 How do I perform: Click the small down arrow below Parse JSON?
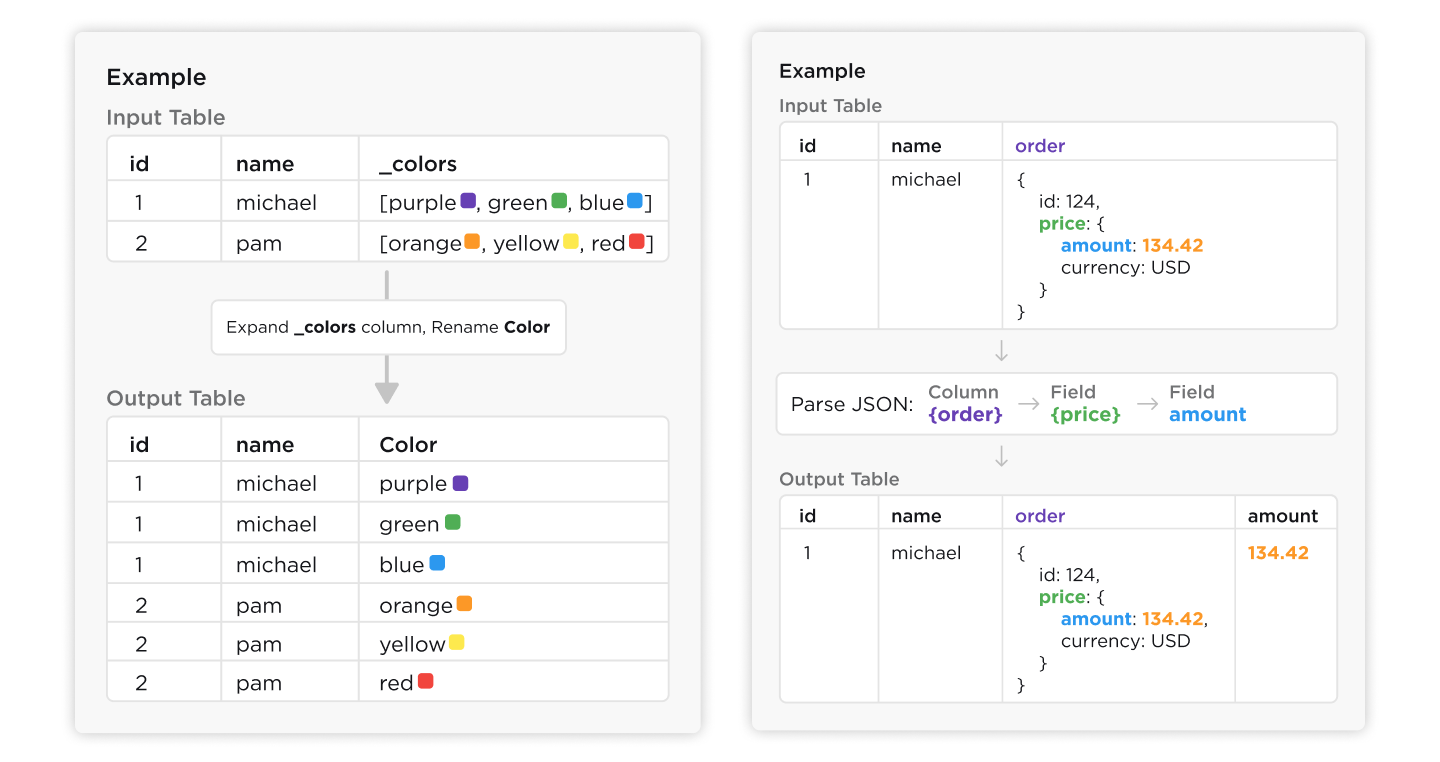(x=1001, y=458)
